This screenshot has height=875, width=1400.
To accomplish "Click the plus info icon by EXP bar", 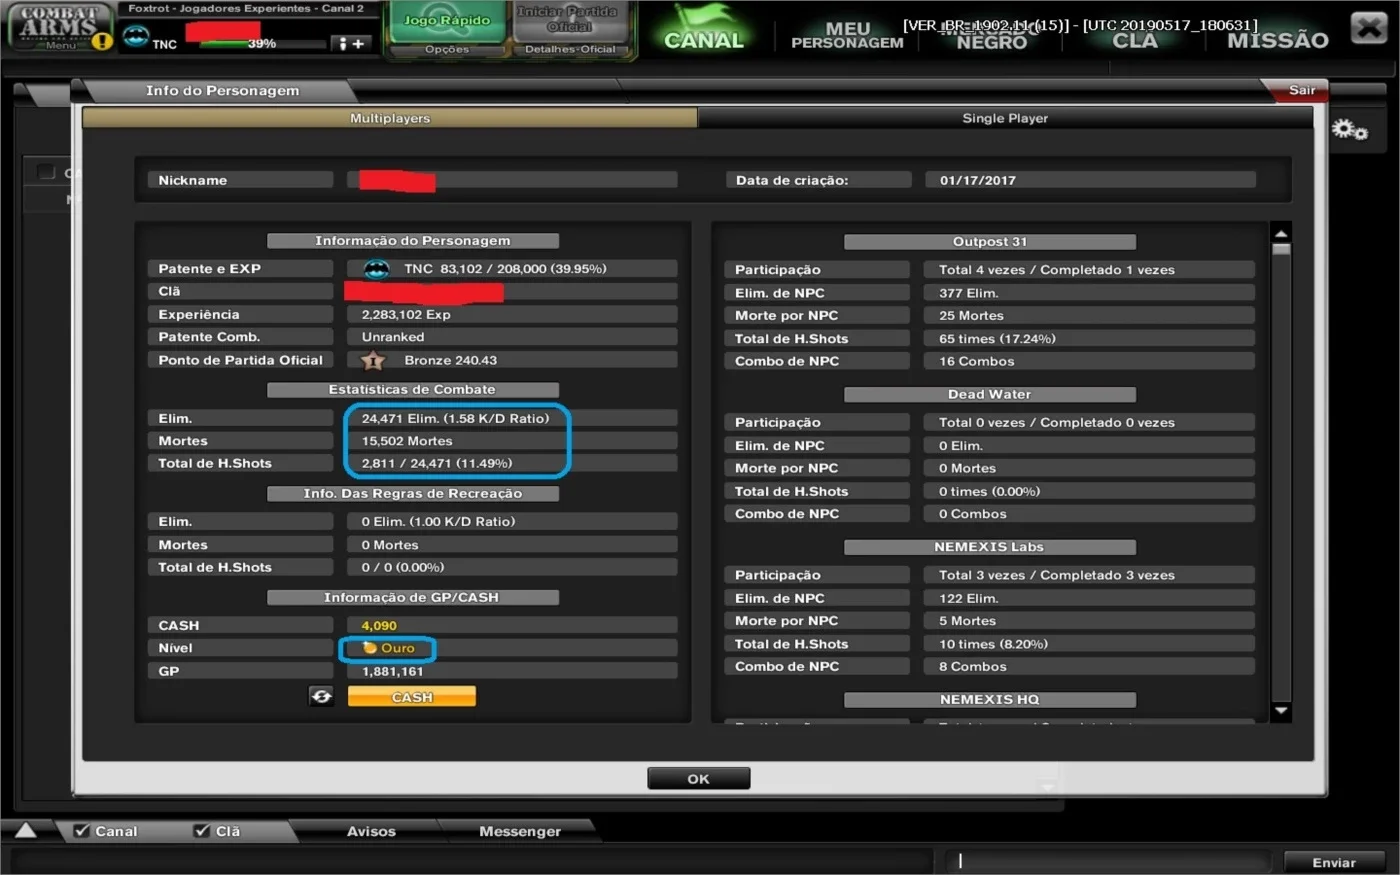I will pyautogui.click(x=351, y=44).
